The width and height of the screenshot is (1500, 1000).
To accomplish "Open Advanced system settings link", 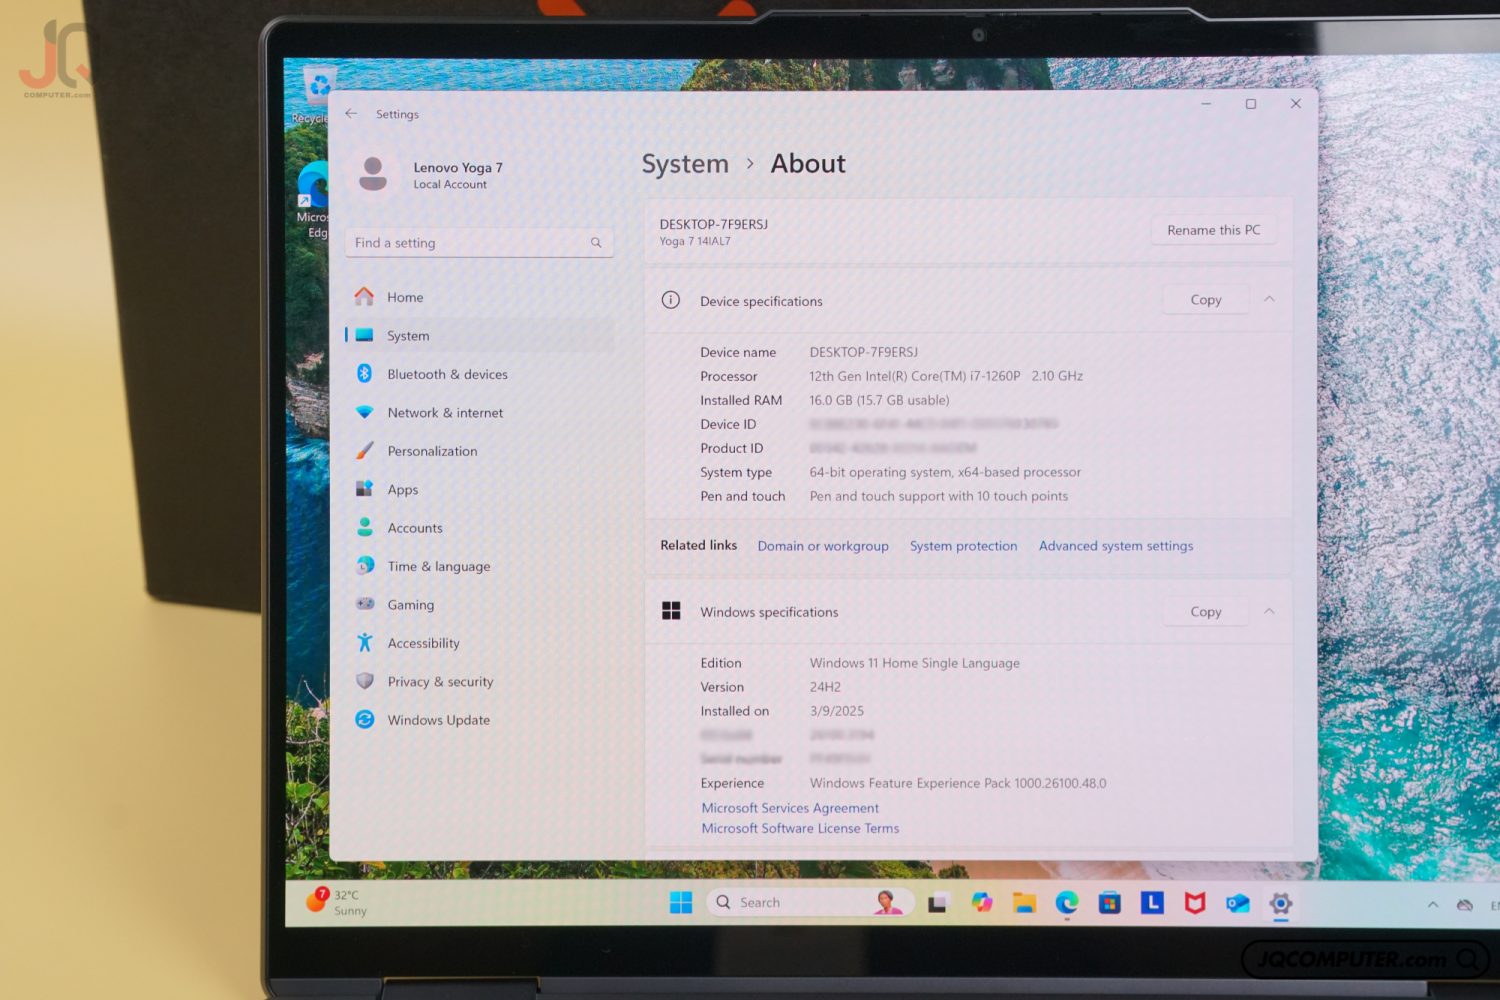I will (1116, 546).
